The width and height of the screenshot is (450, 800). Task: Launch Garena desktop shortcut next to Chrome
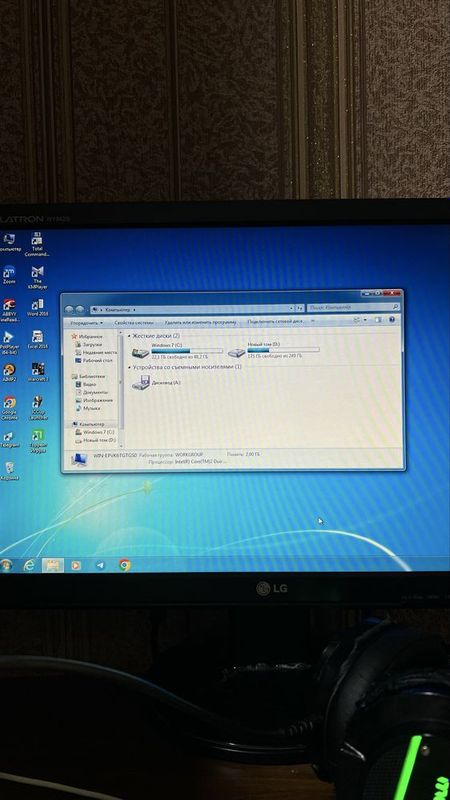[x=37, y=407]
